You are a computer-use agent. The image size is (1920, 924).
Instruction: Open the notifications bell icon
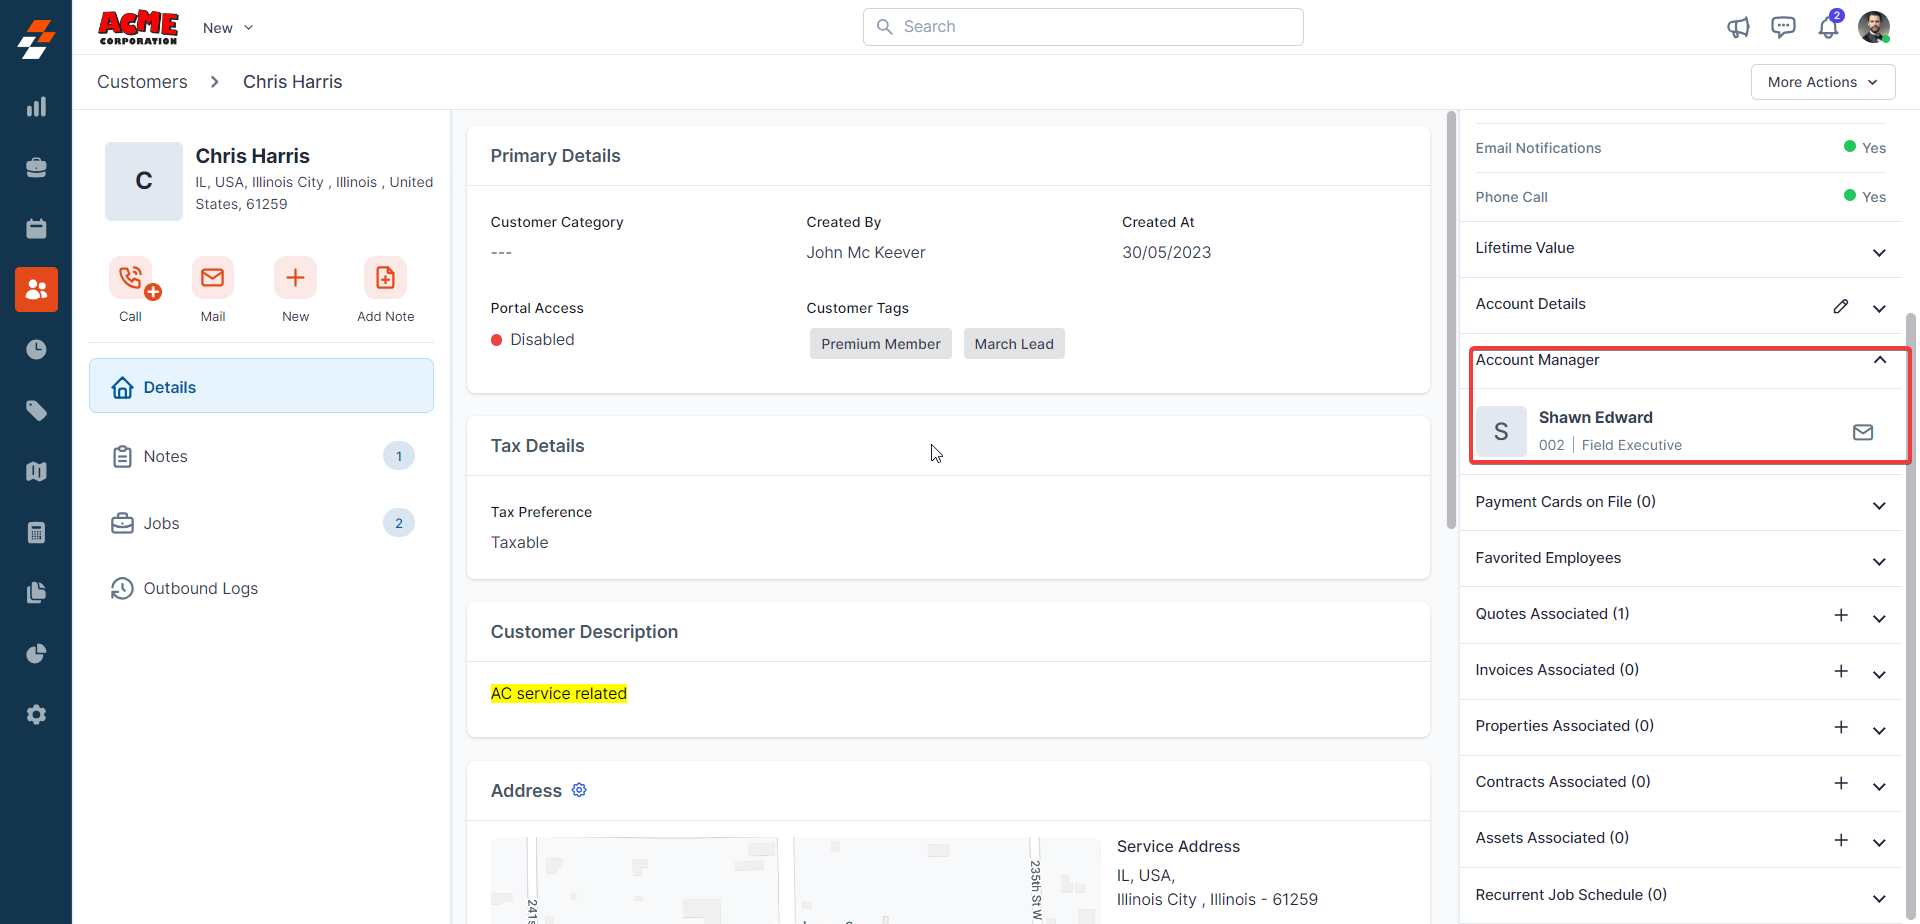tap(1828, 27)
